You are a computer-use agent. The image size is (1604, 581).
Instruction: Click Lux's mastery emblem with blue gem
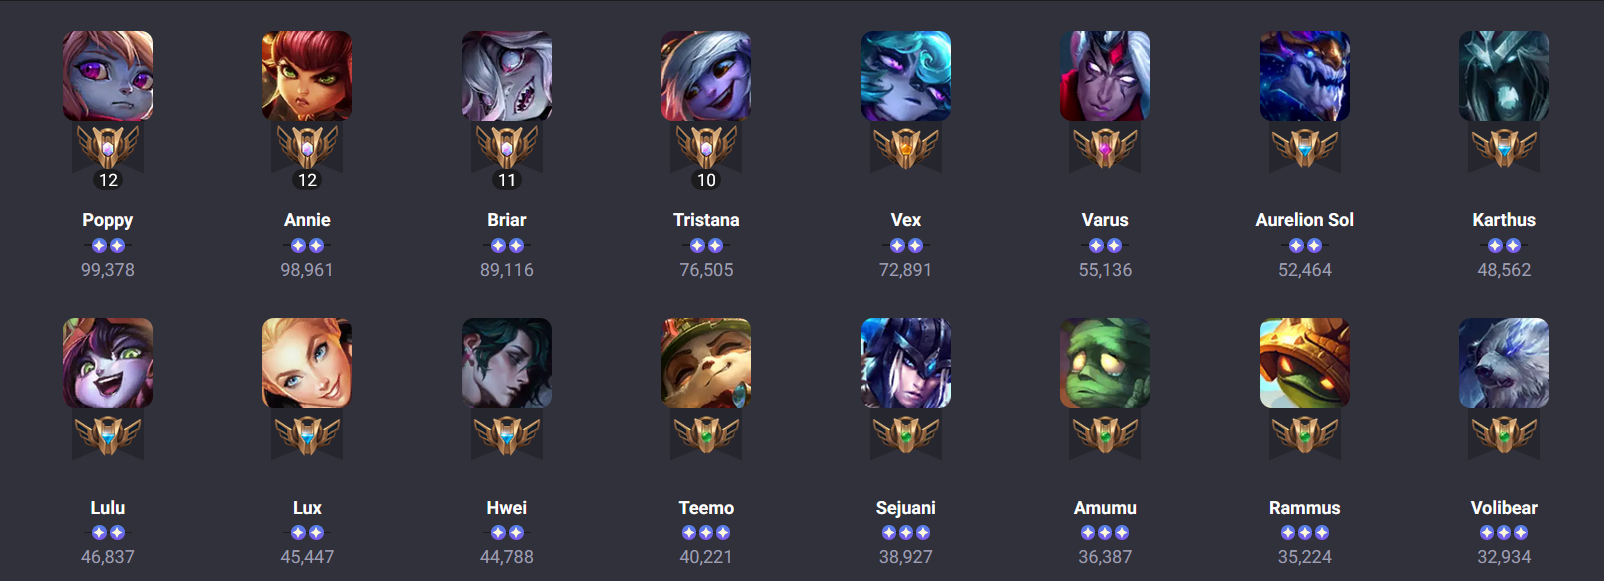307,436
